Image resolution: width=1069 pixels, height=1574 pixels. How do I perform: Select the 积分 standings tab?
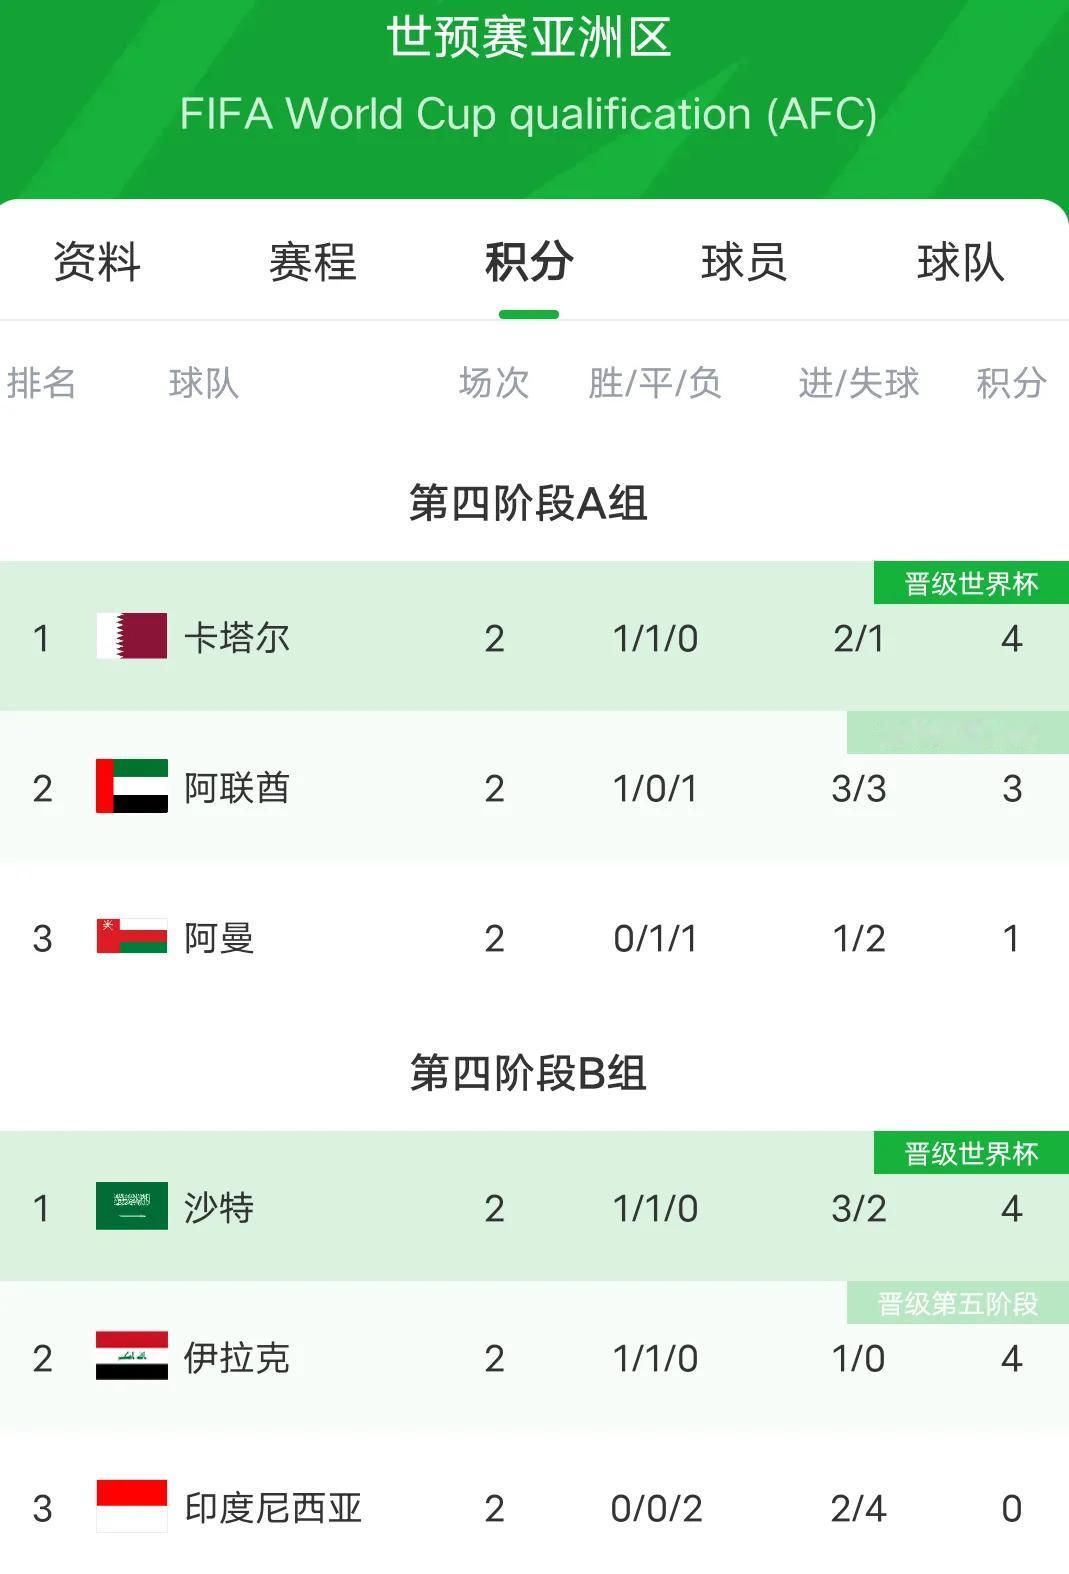tap(529, 262)
